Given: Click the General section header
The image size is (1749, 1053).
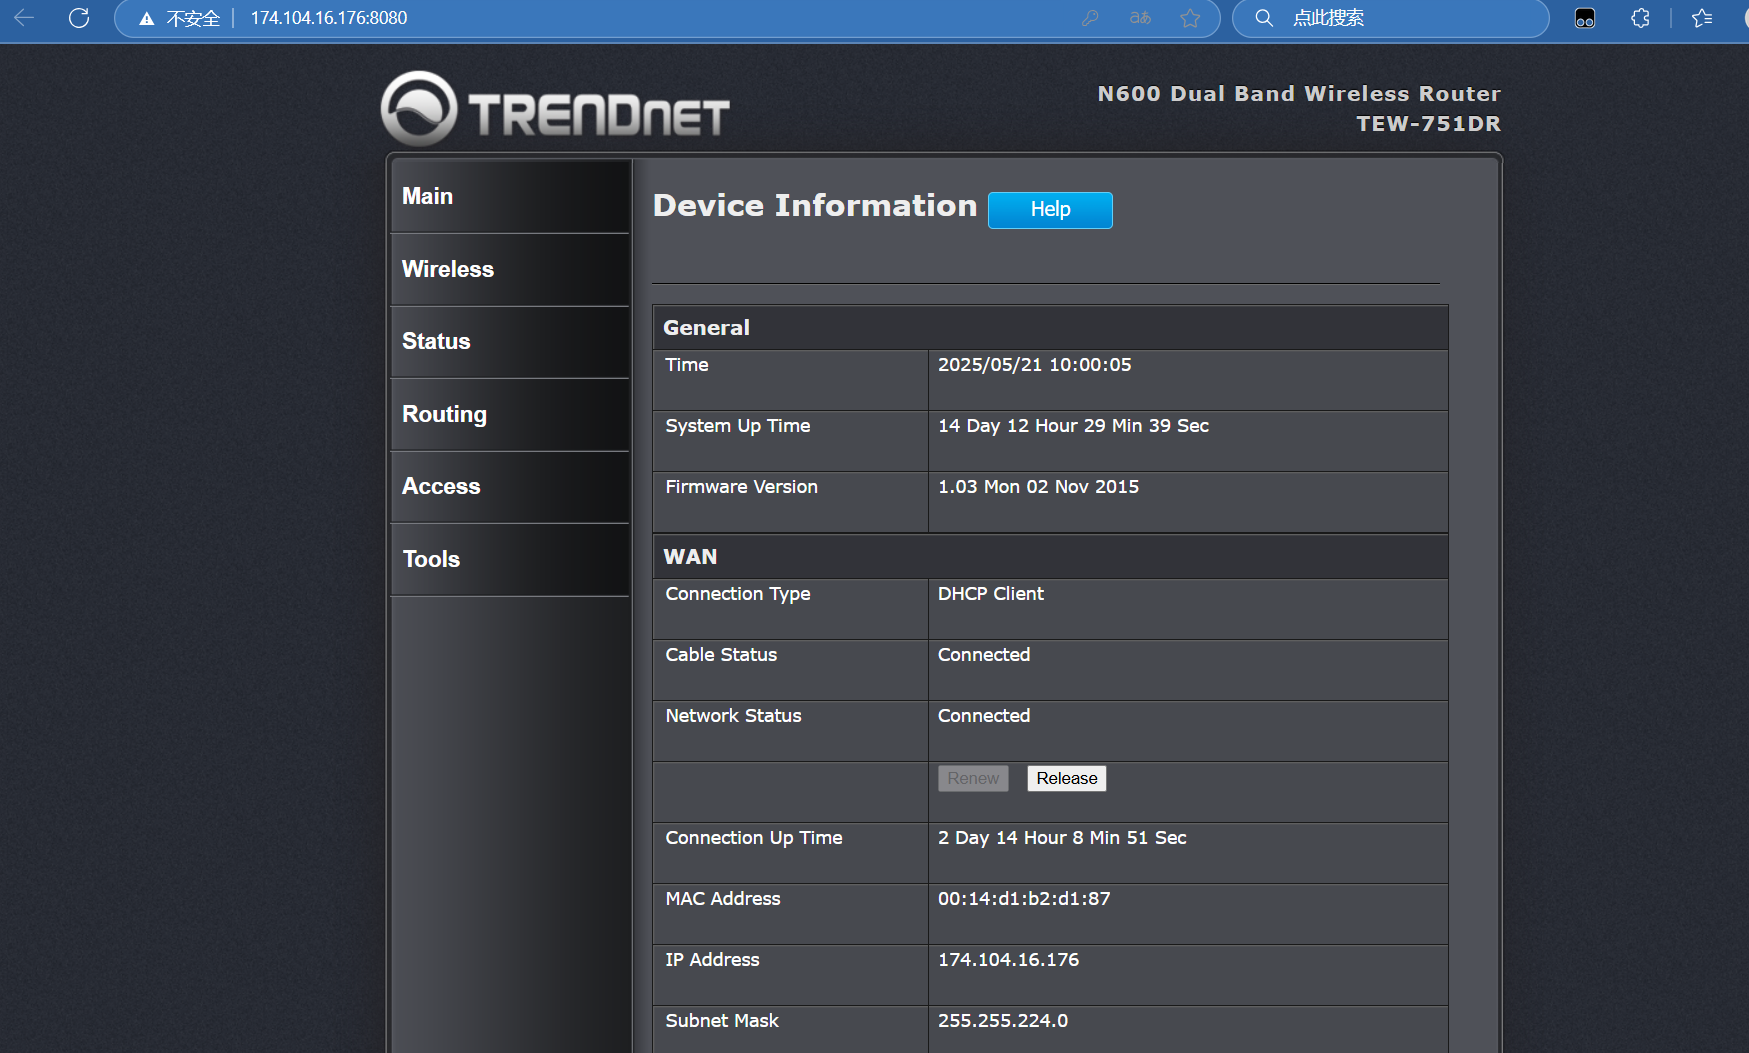Looking at the screenshot, I should coord(1050,328).
